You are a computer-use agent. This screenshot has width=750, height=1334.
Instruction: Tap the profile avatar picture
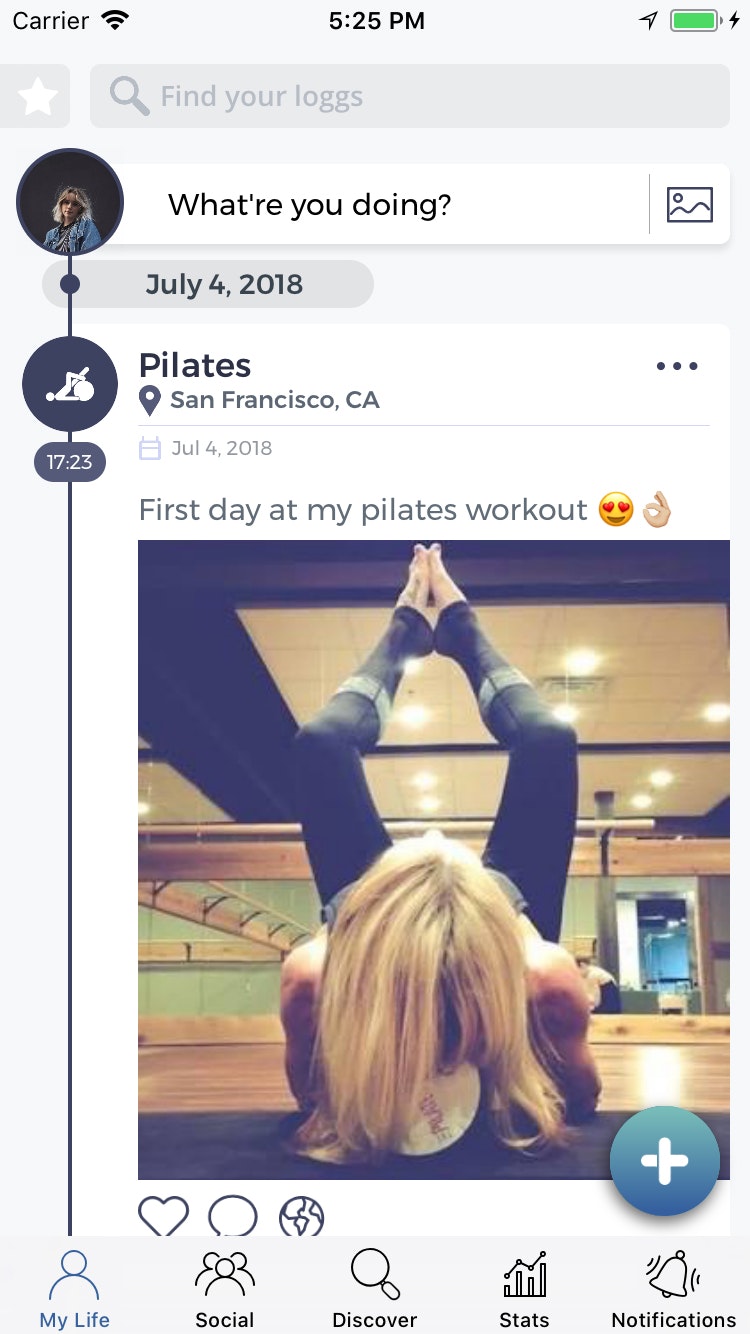click(70, 202)
